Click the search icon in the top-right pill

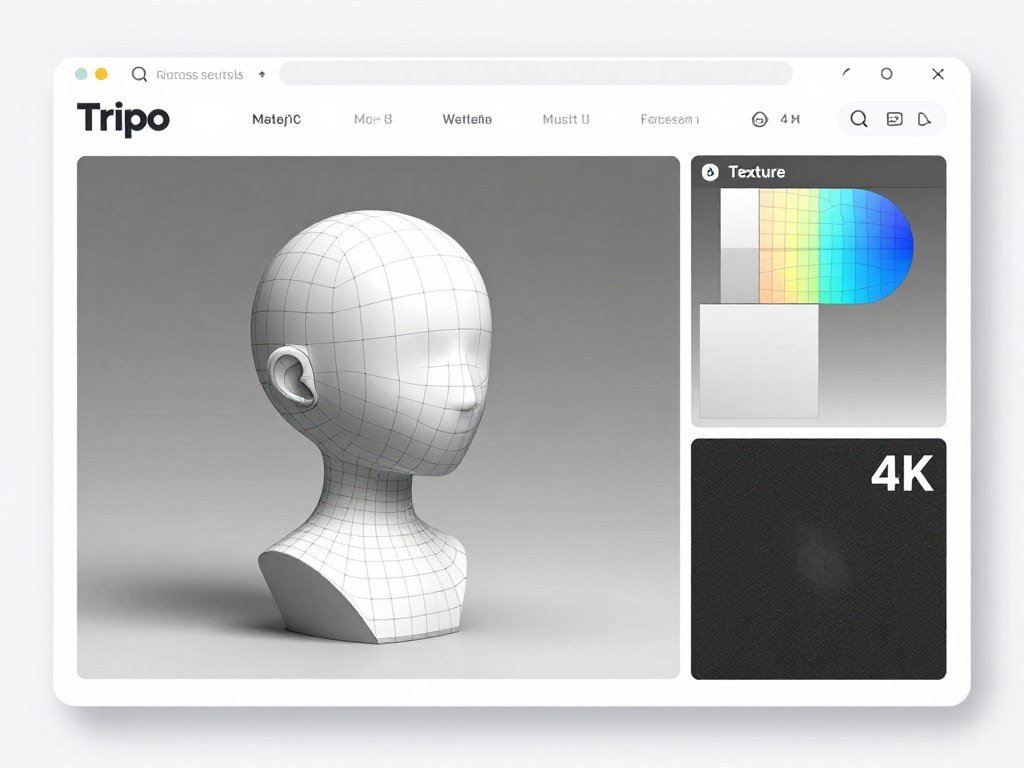[x=859, y=119]
